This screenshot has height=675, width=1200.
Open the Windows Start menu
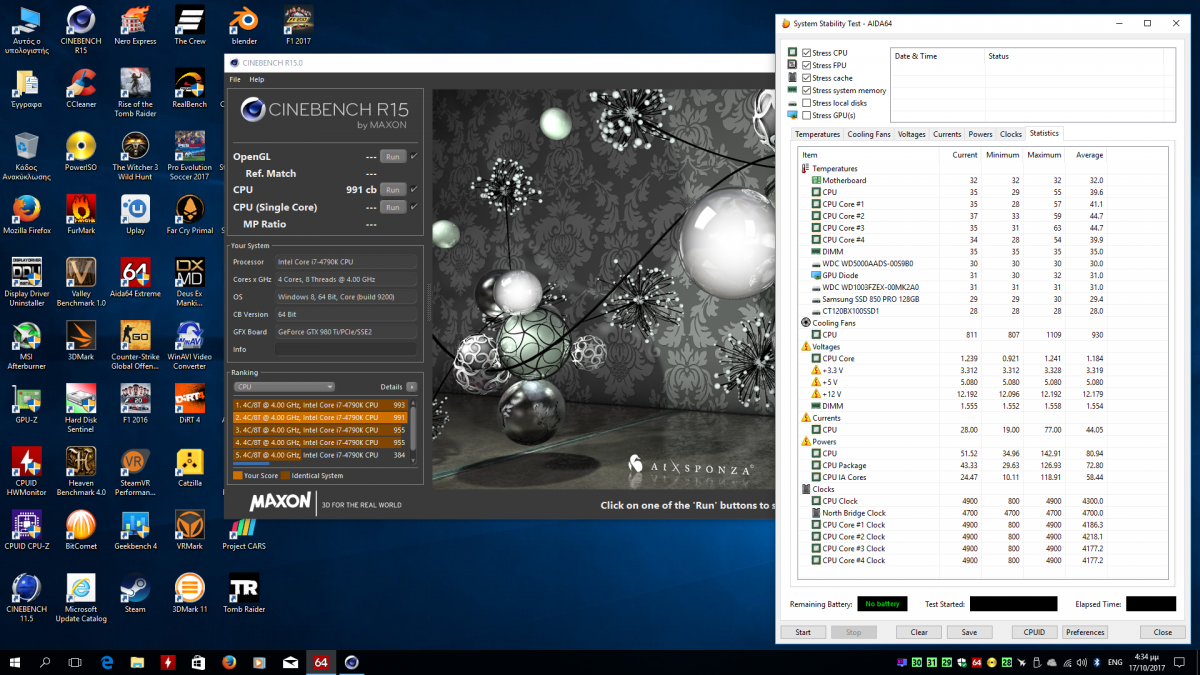(15, 662)
